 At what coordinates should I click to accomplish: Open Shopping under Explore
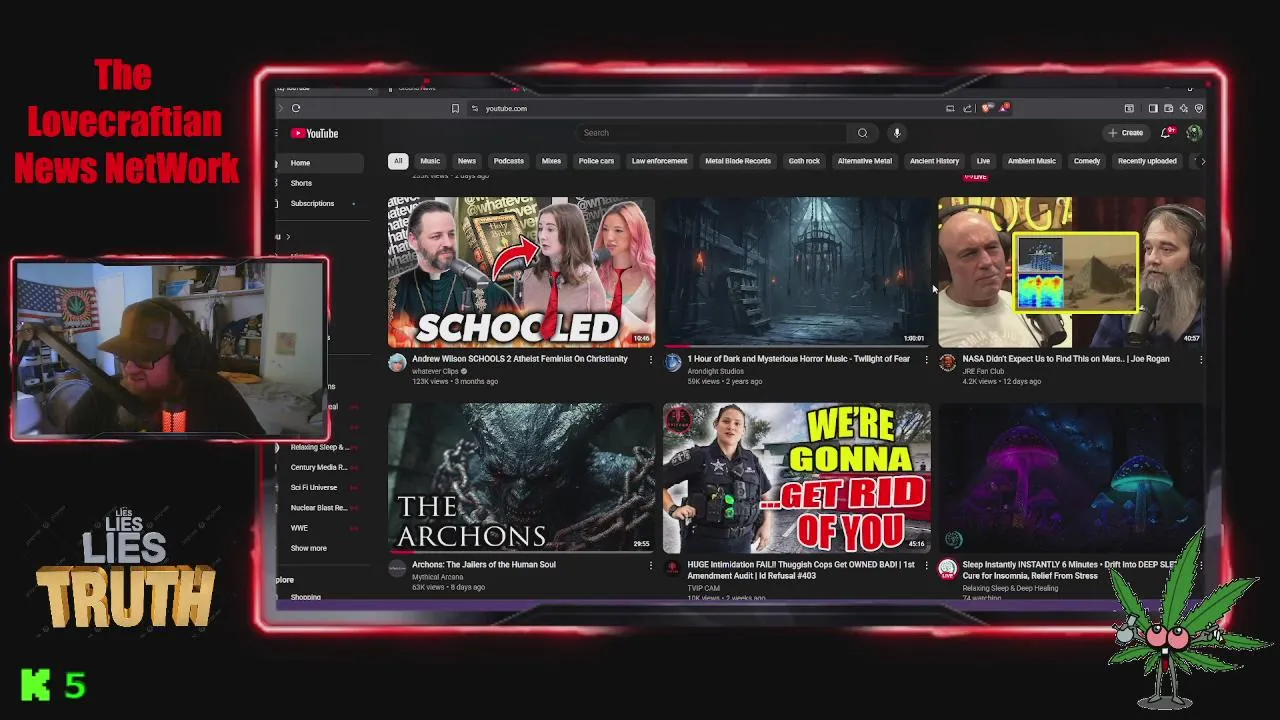305,597
